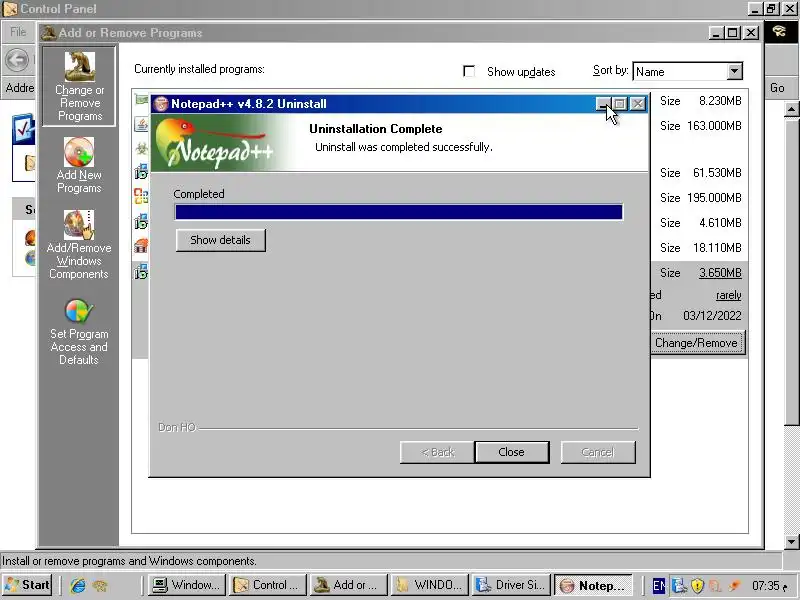Screen dimensions: 800x600
Task: Click the 'Uninstallation Complete' heading
Action: [x=376, y=129]
